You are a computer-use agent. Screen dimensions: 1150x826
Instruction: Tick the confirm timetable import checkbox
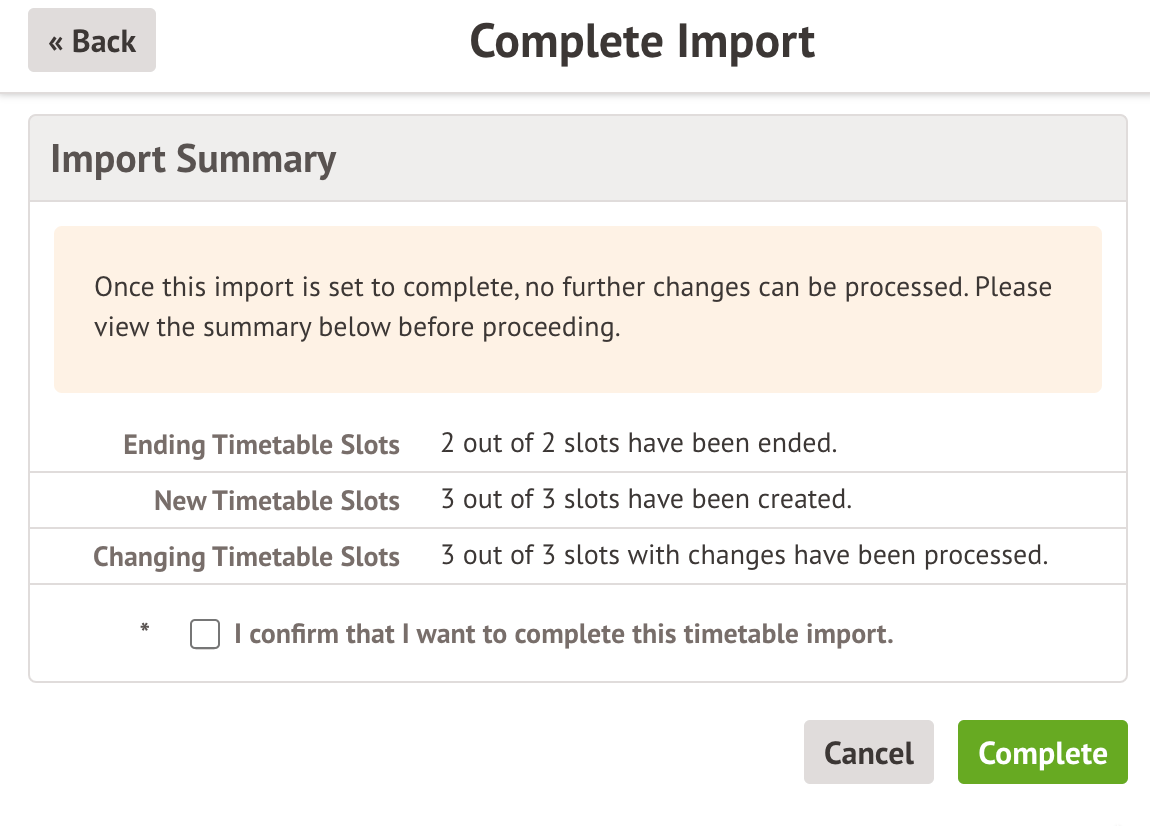[205, 635]
